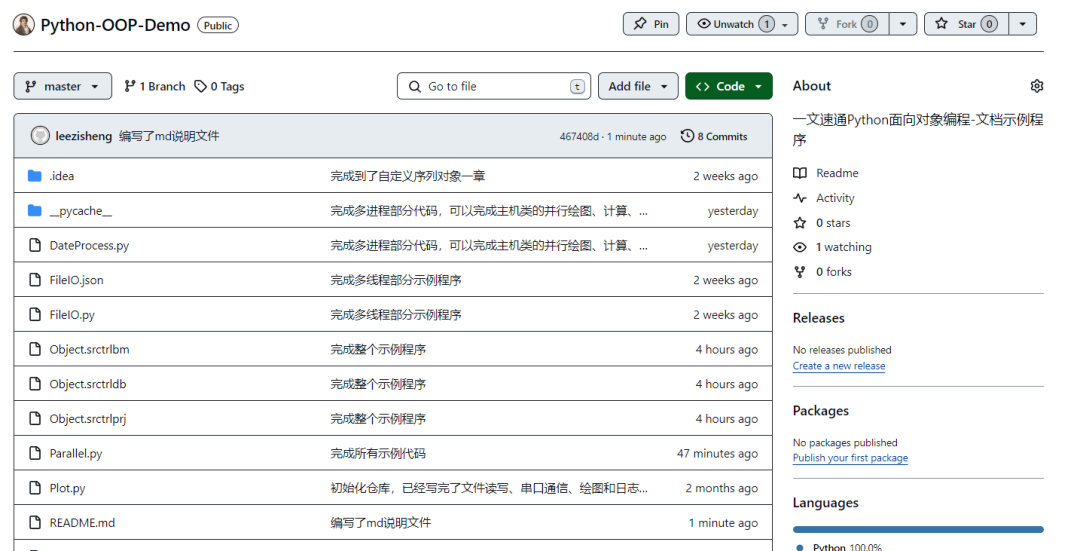Screen dimensions: 1080x551
Task: View the 0 Tags list
Action: click(x=220, y=87)
